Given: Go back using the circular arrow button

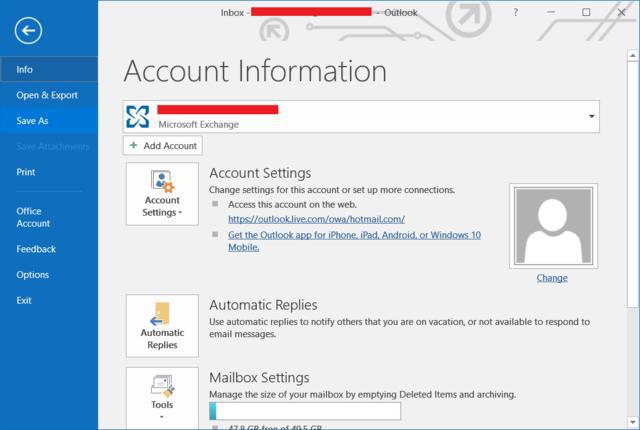Looking at the screenshot, I should [28, 31].
